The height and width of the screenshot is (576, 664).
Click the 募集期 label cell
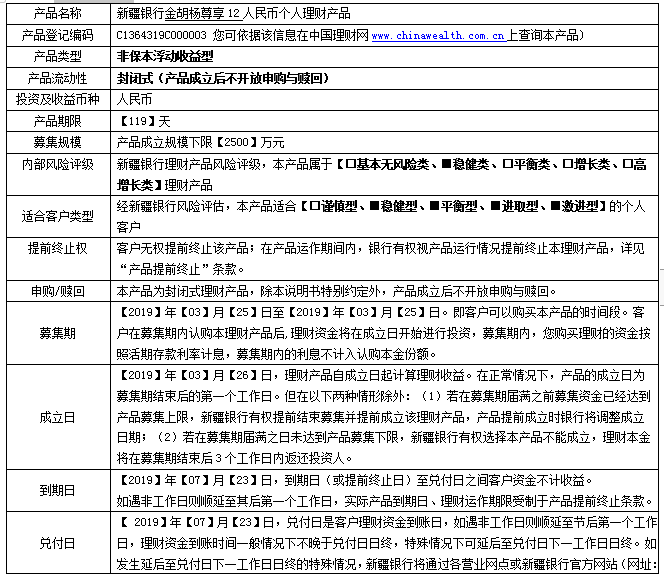(58, 333)
